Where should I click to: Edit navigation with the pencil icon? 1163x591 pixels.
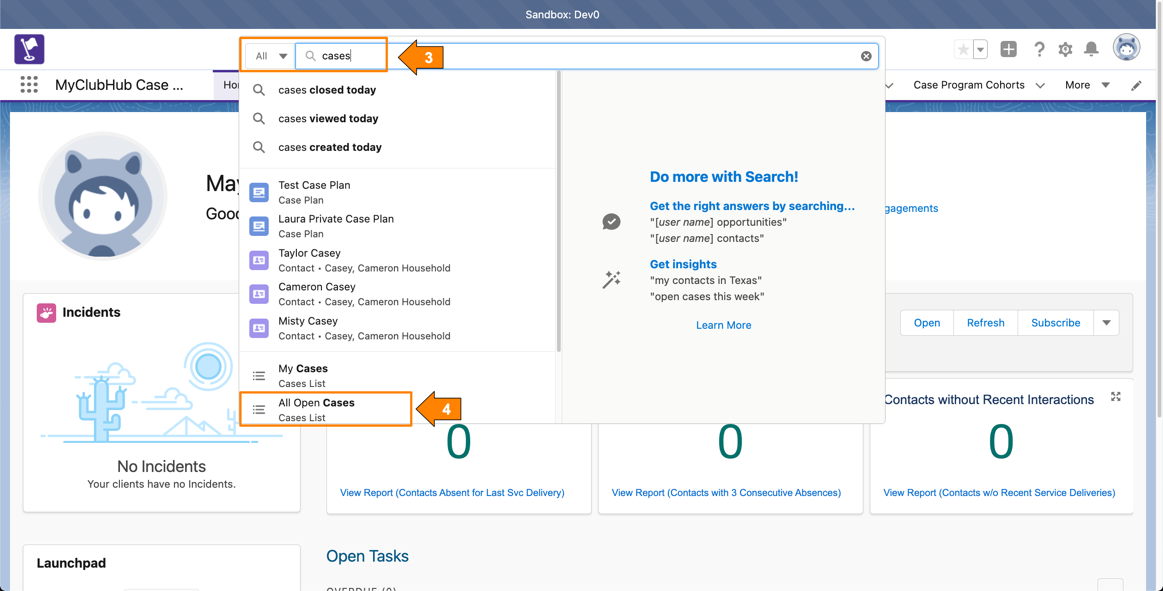coord(1136,86)
